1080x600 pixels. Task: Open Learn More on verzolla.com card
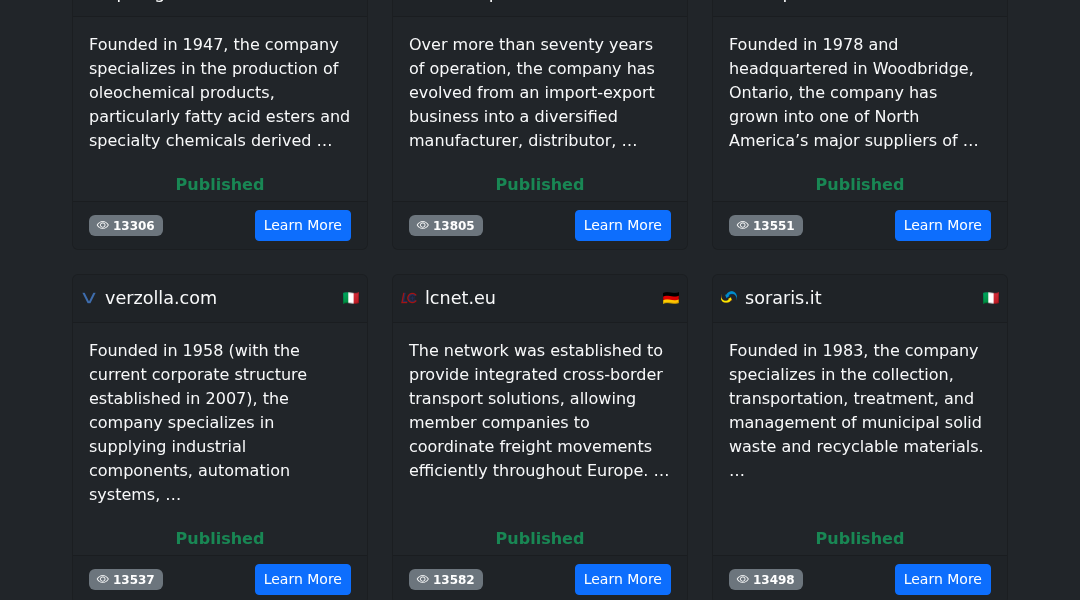(302, 579)
